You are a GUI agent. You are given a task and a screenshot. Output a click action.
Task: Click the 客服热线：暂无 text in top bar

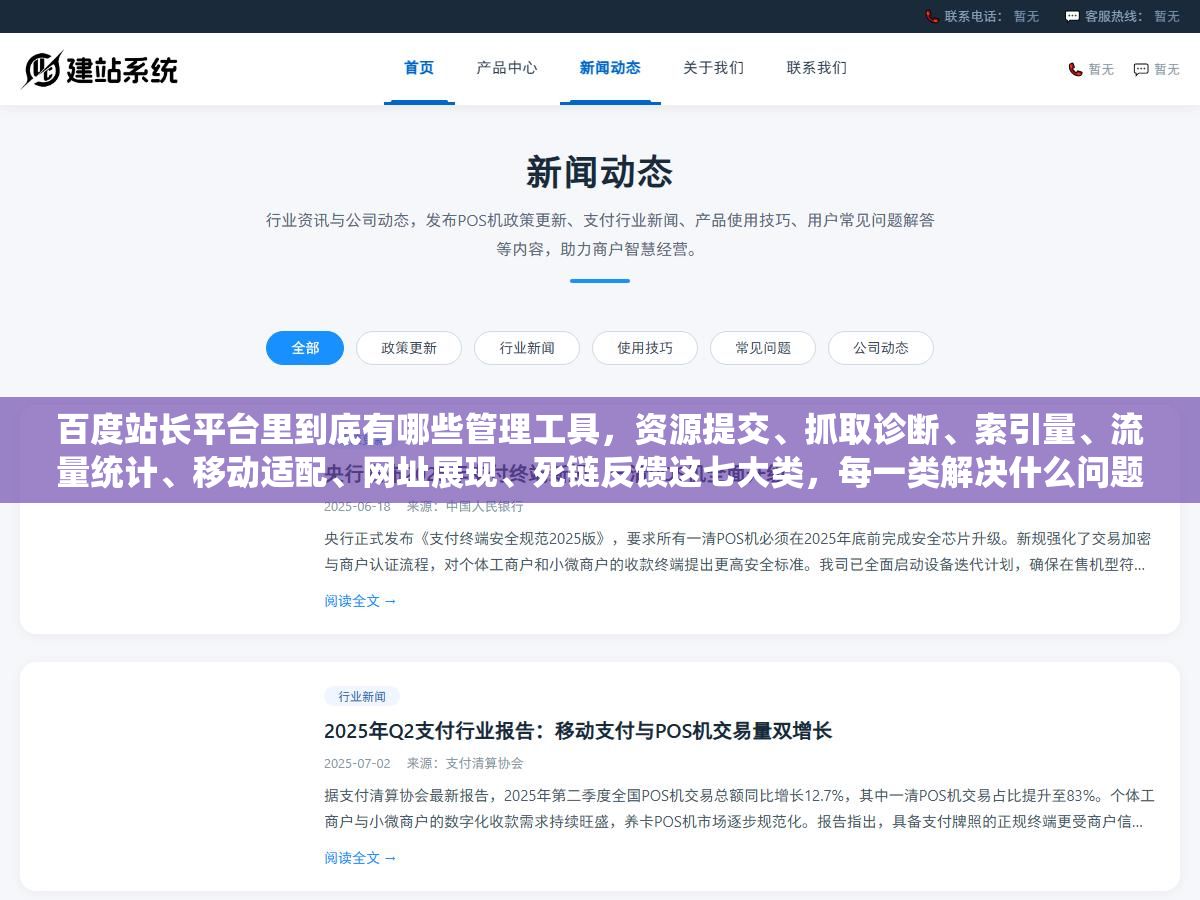[x=1132, y=16]
